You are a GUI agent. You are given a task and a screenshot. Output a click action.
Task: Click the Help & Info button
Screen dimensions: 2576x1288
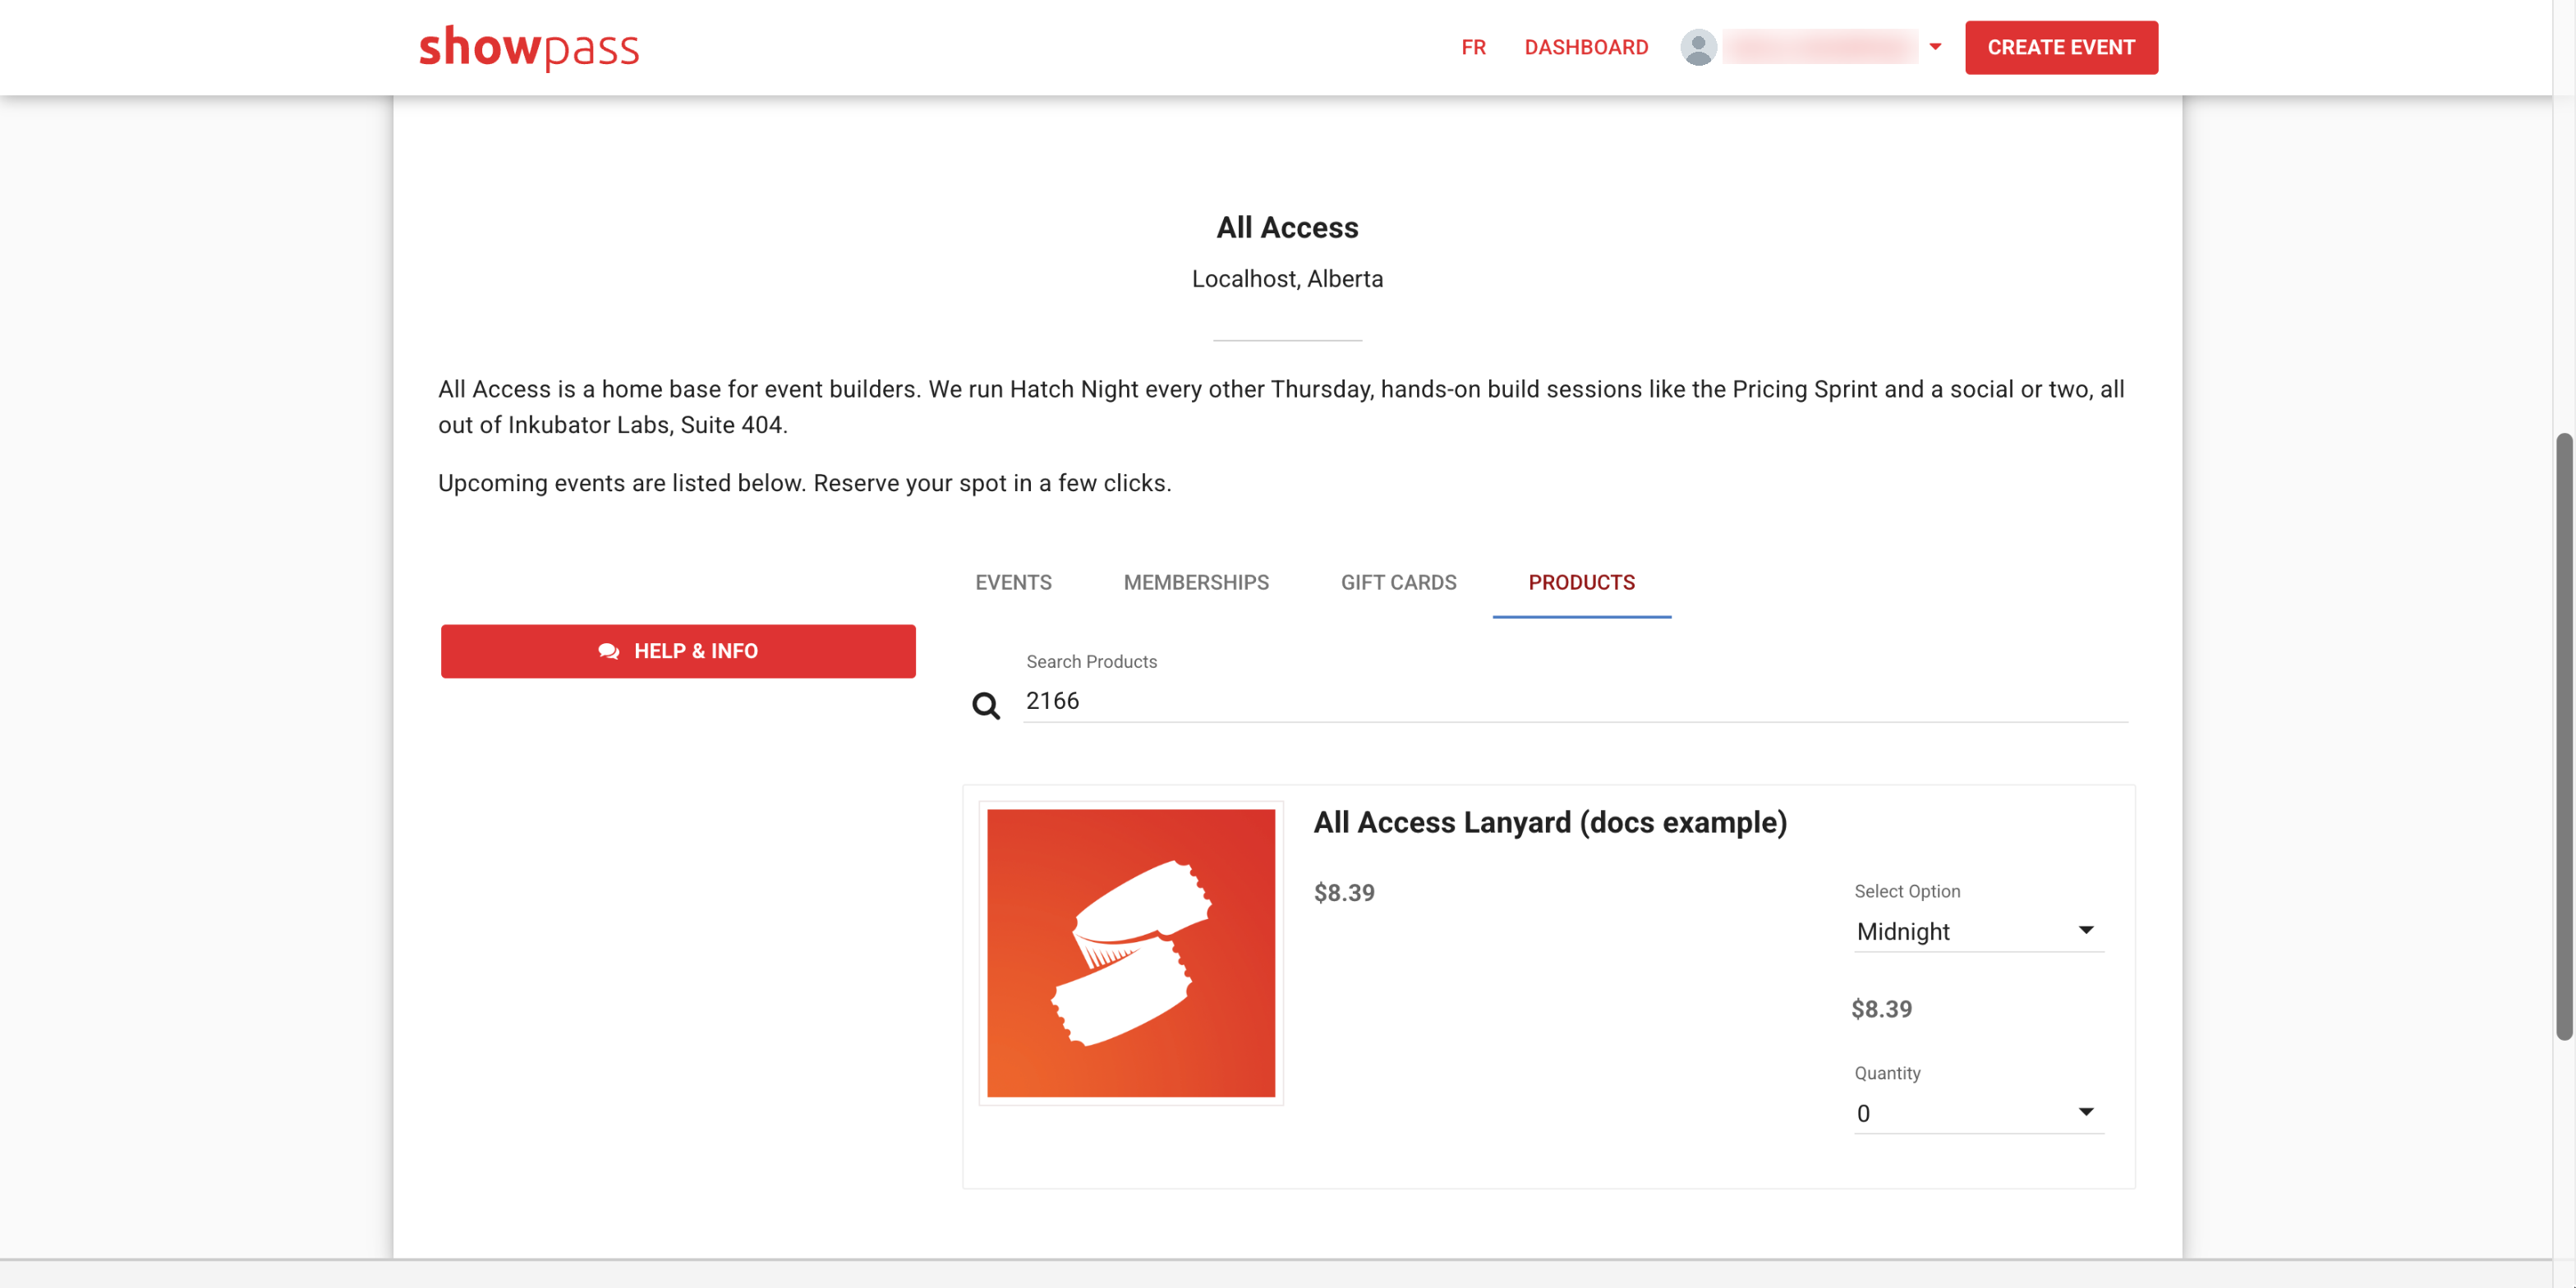(x=678, y=651)
